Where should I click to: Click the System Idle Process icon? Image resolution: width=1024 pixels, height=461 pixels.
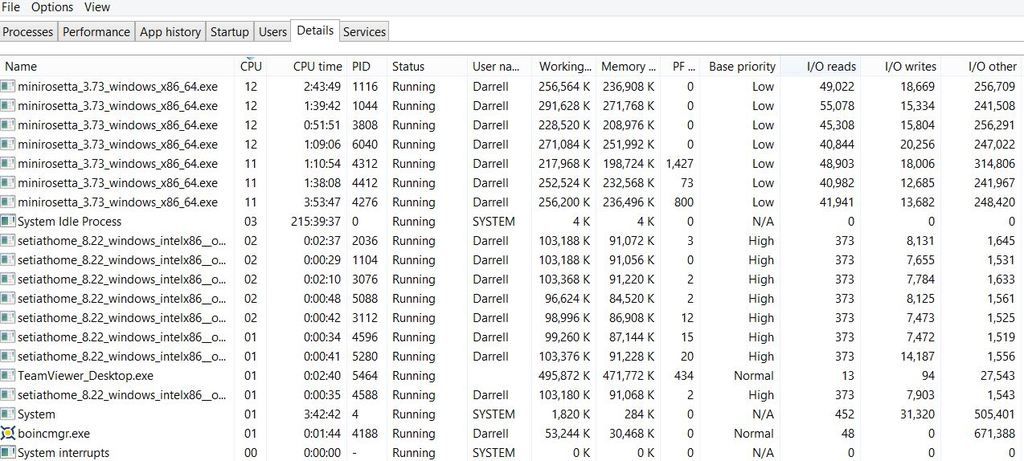pyautogui.click(x=8, y=221)
